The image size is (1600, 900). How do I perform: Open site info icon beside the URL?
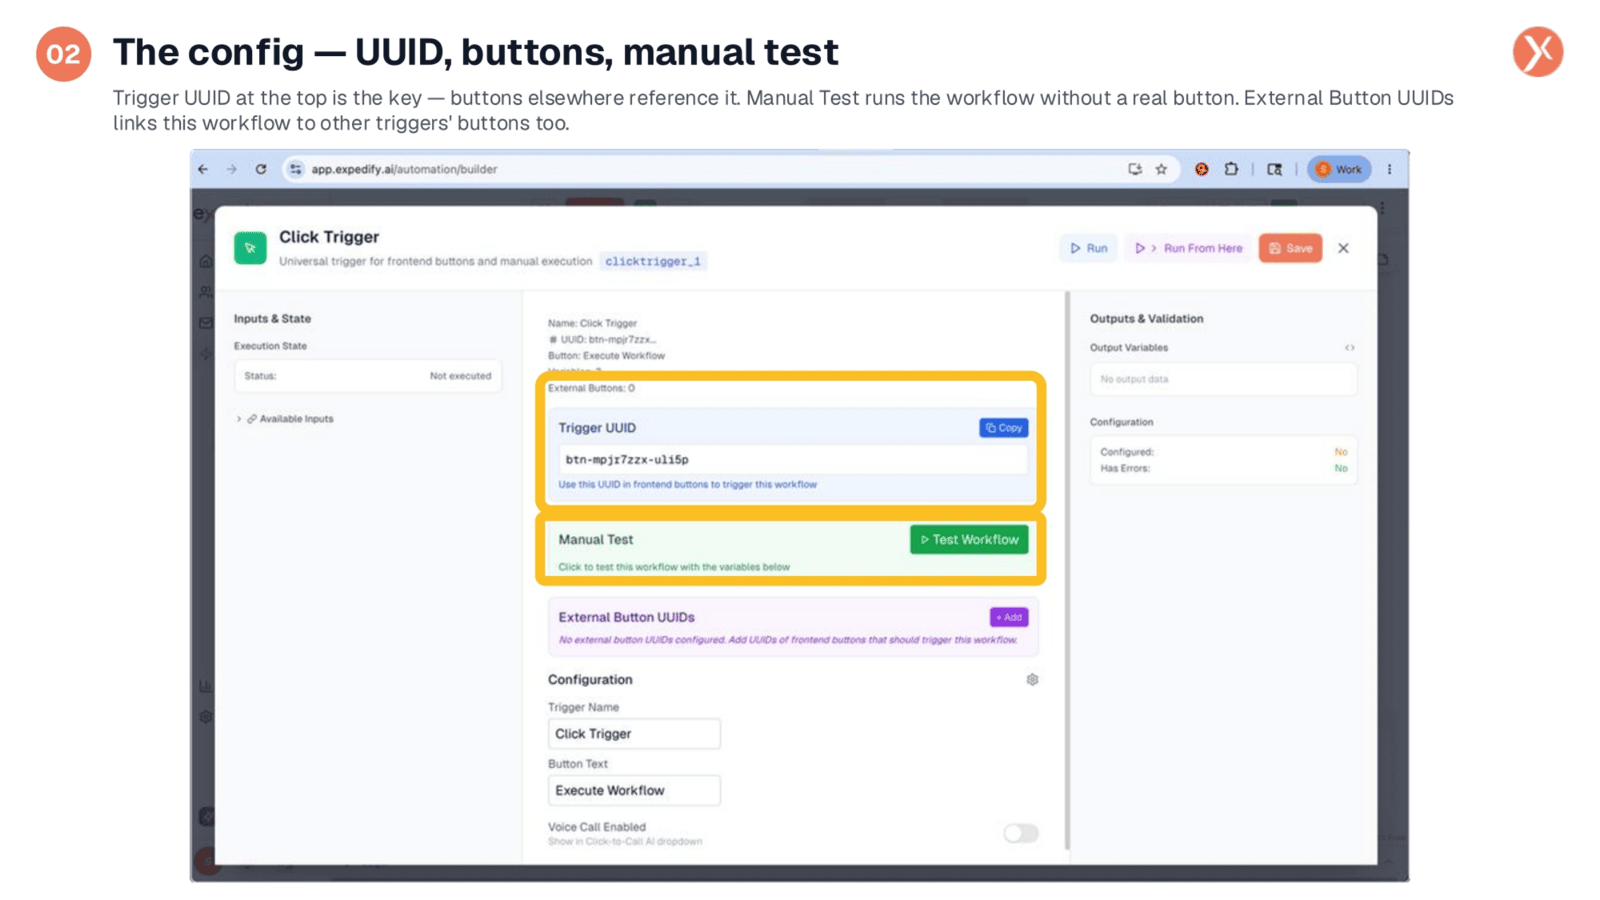click(295, 169)
